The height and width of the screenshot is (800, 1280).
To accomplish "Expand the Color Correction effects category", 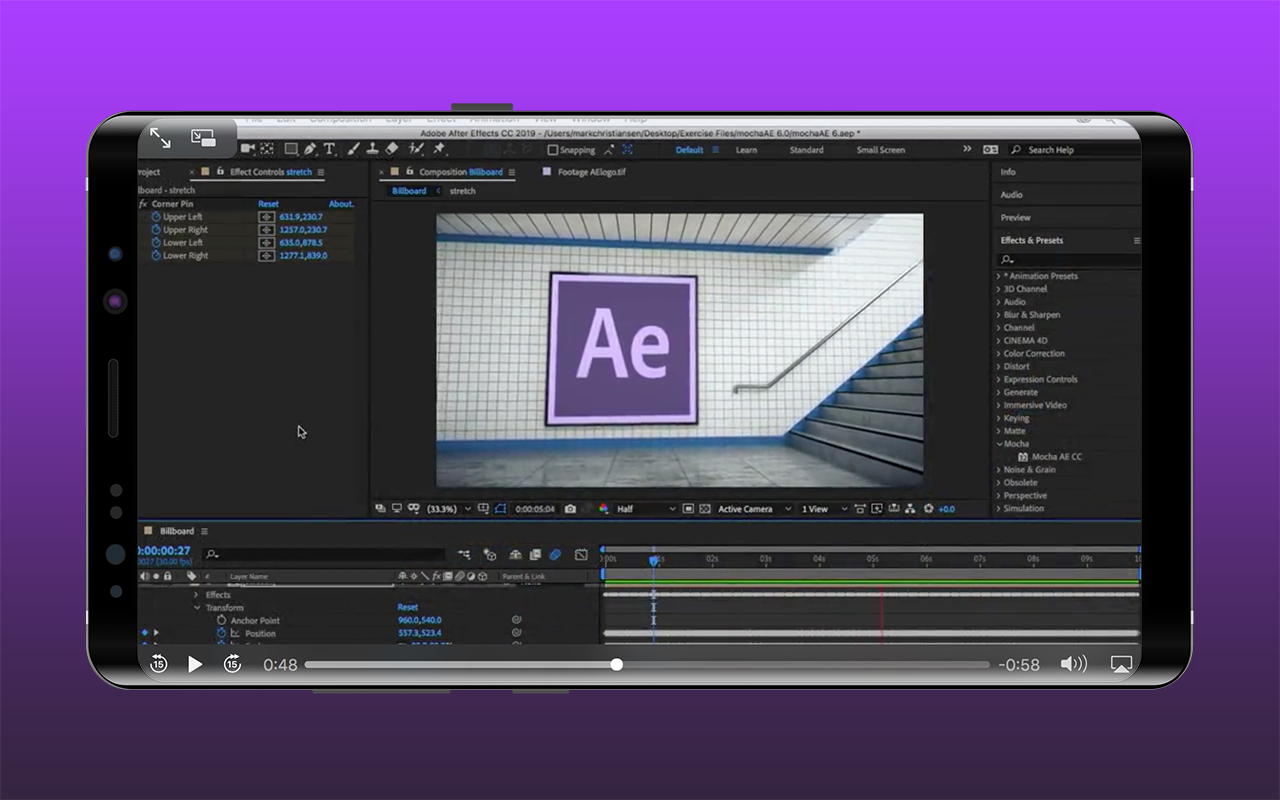I will click(999, 353).
